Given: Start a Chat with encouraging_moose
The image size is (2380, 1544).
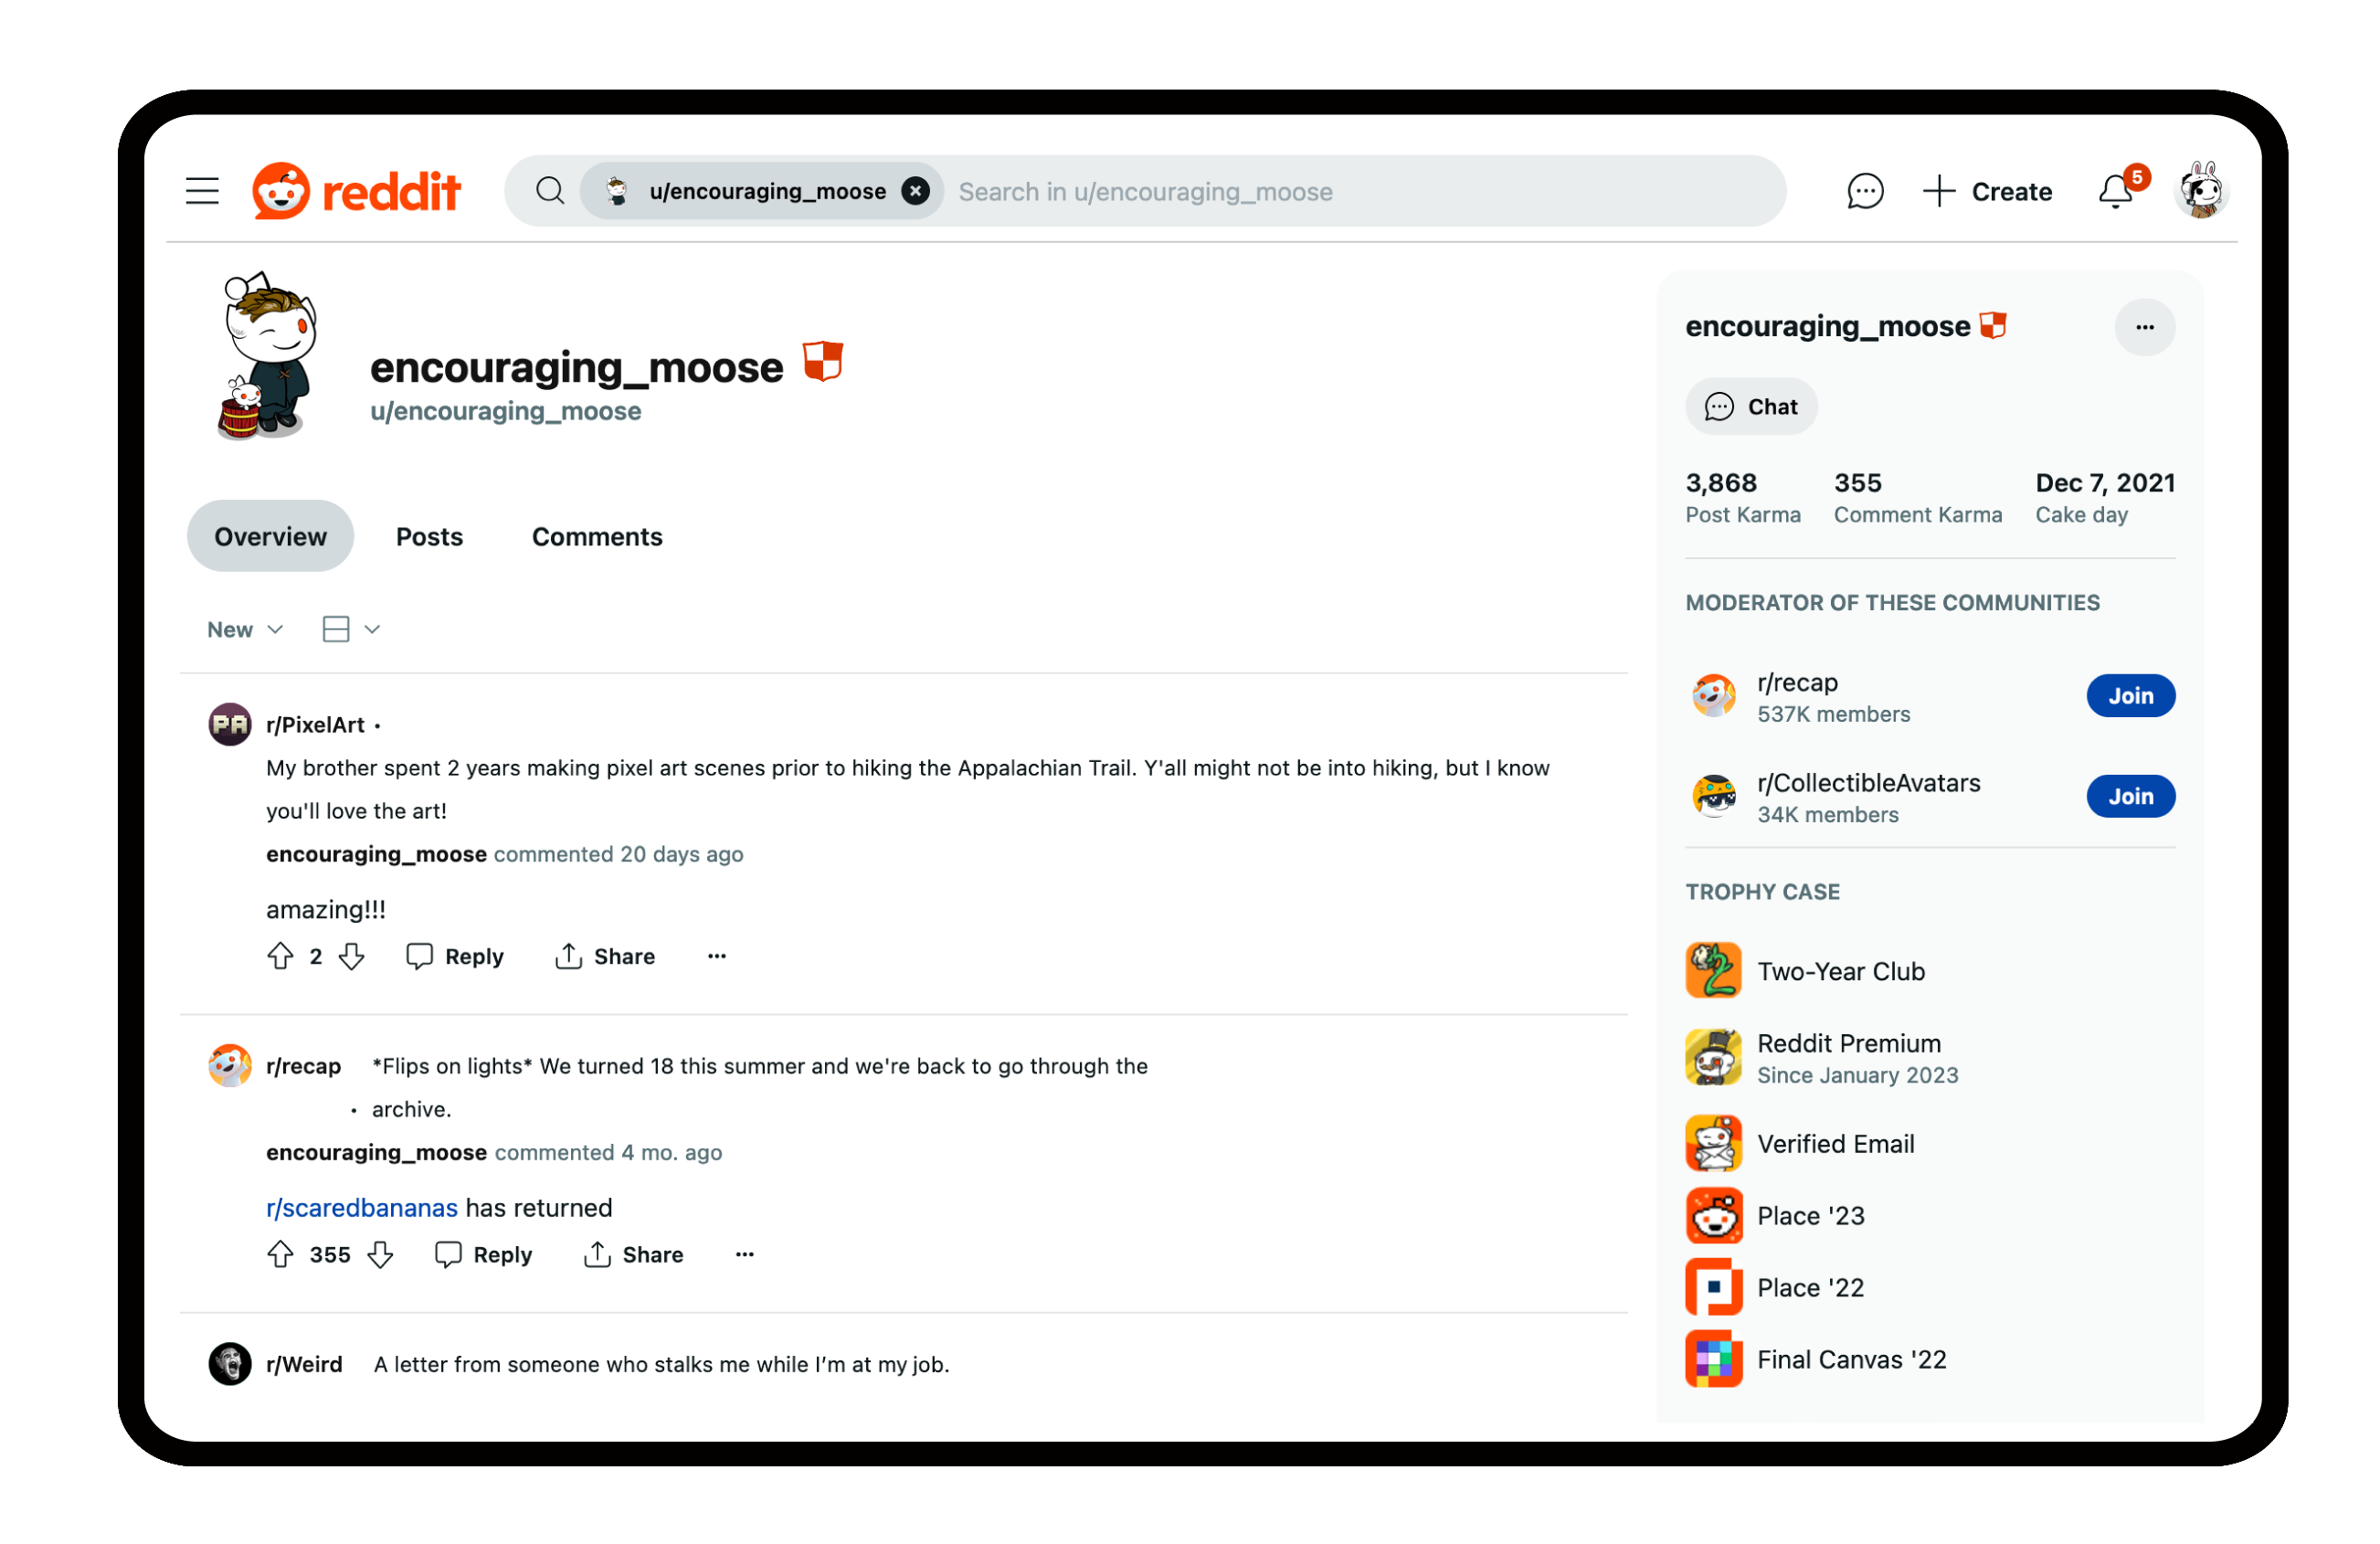Looking at the screenshot, I should click(x=1751, y=406).
